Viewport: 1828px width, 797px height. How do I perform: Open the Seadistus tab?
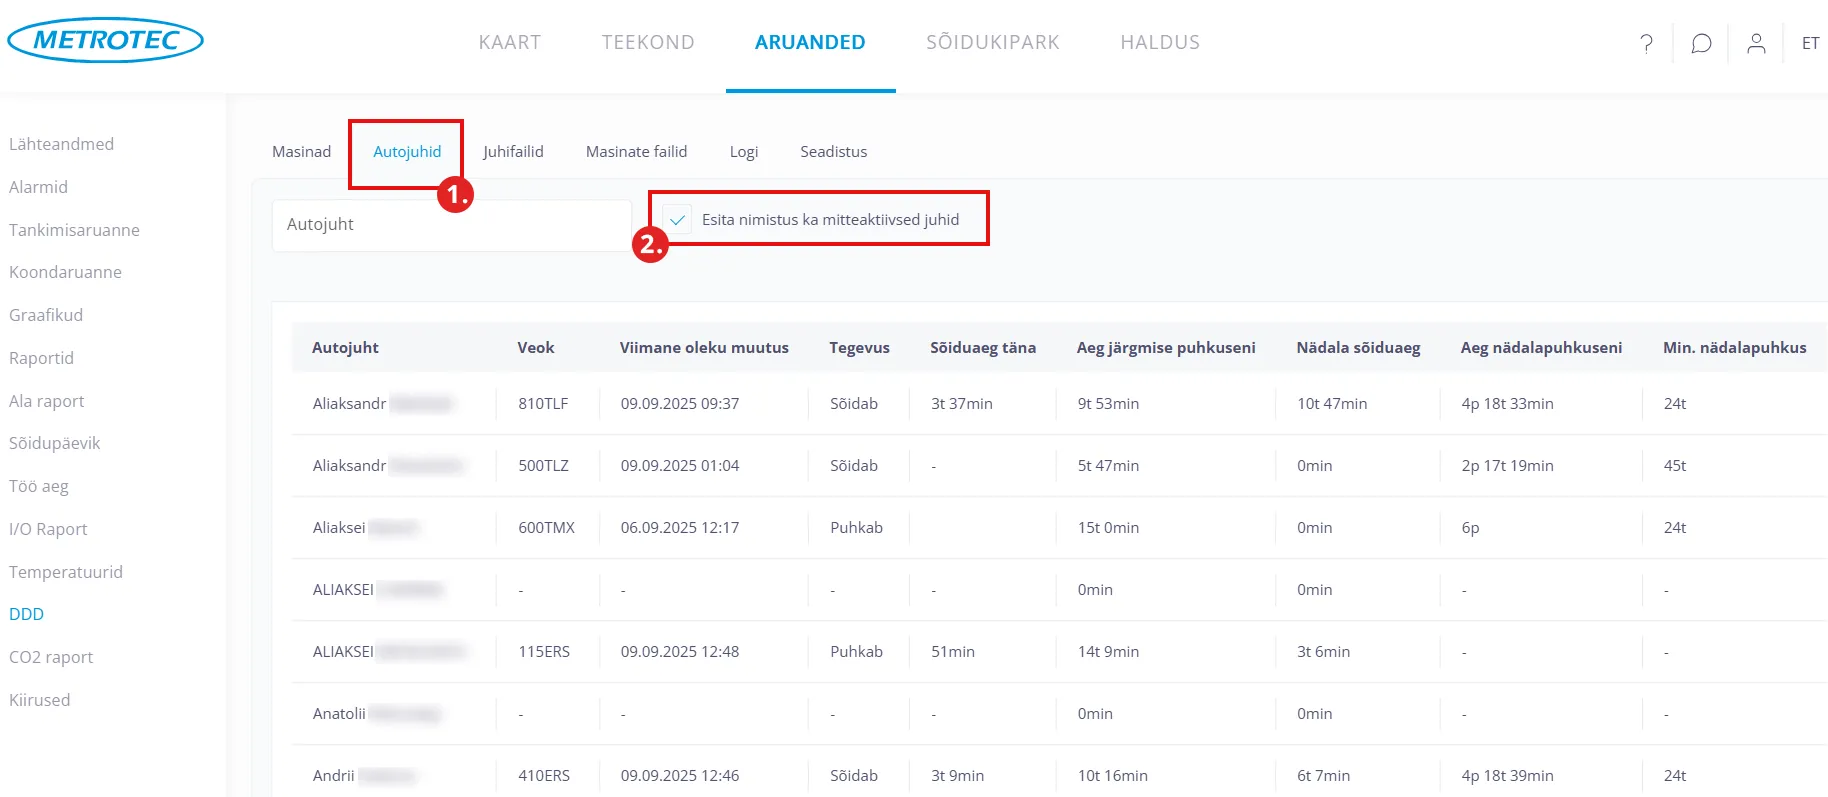[x=833, y=152]
